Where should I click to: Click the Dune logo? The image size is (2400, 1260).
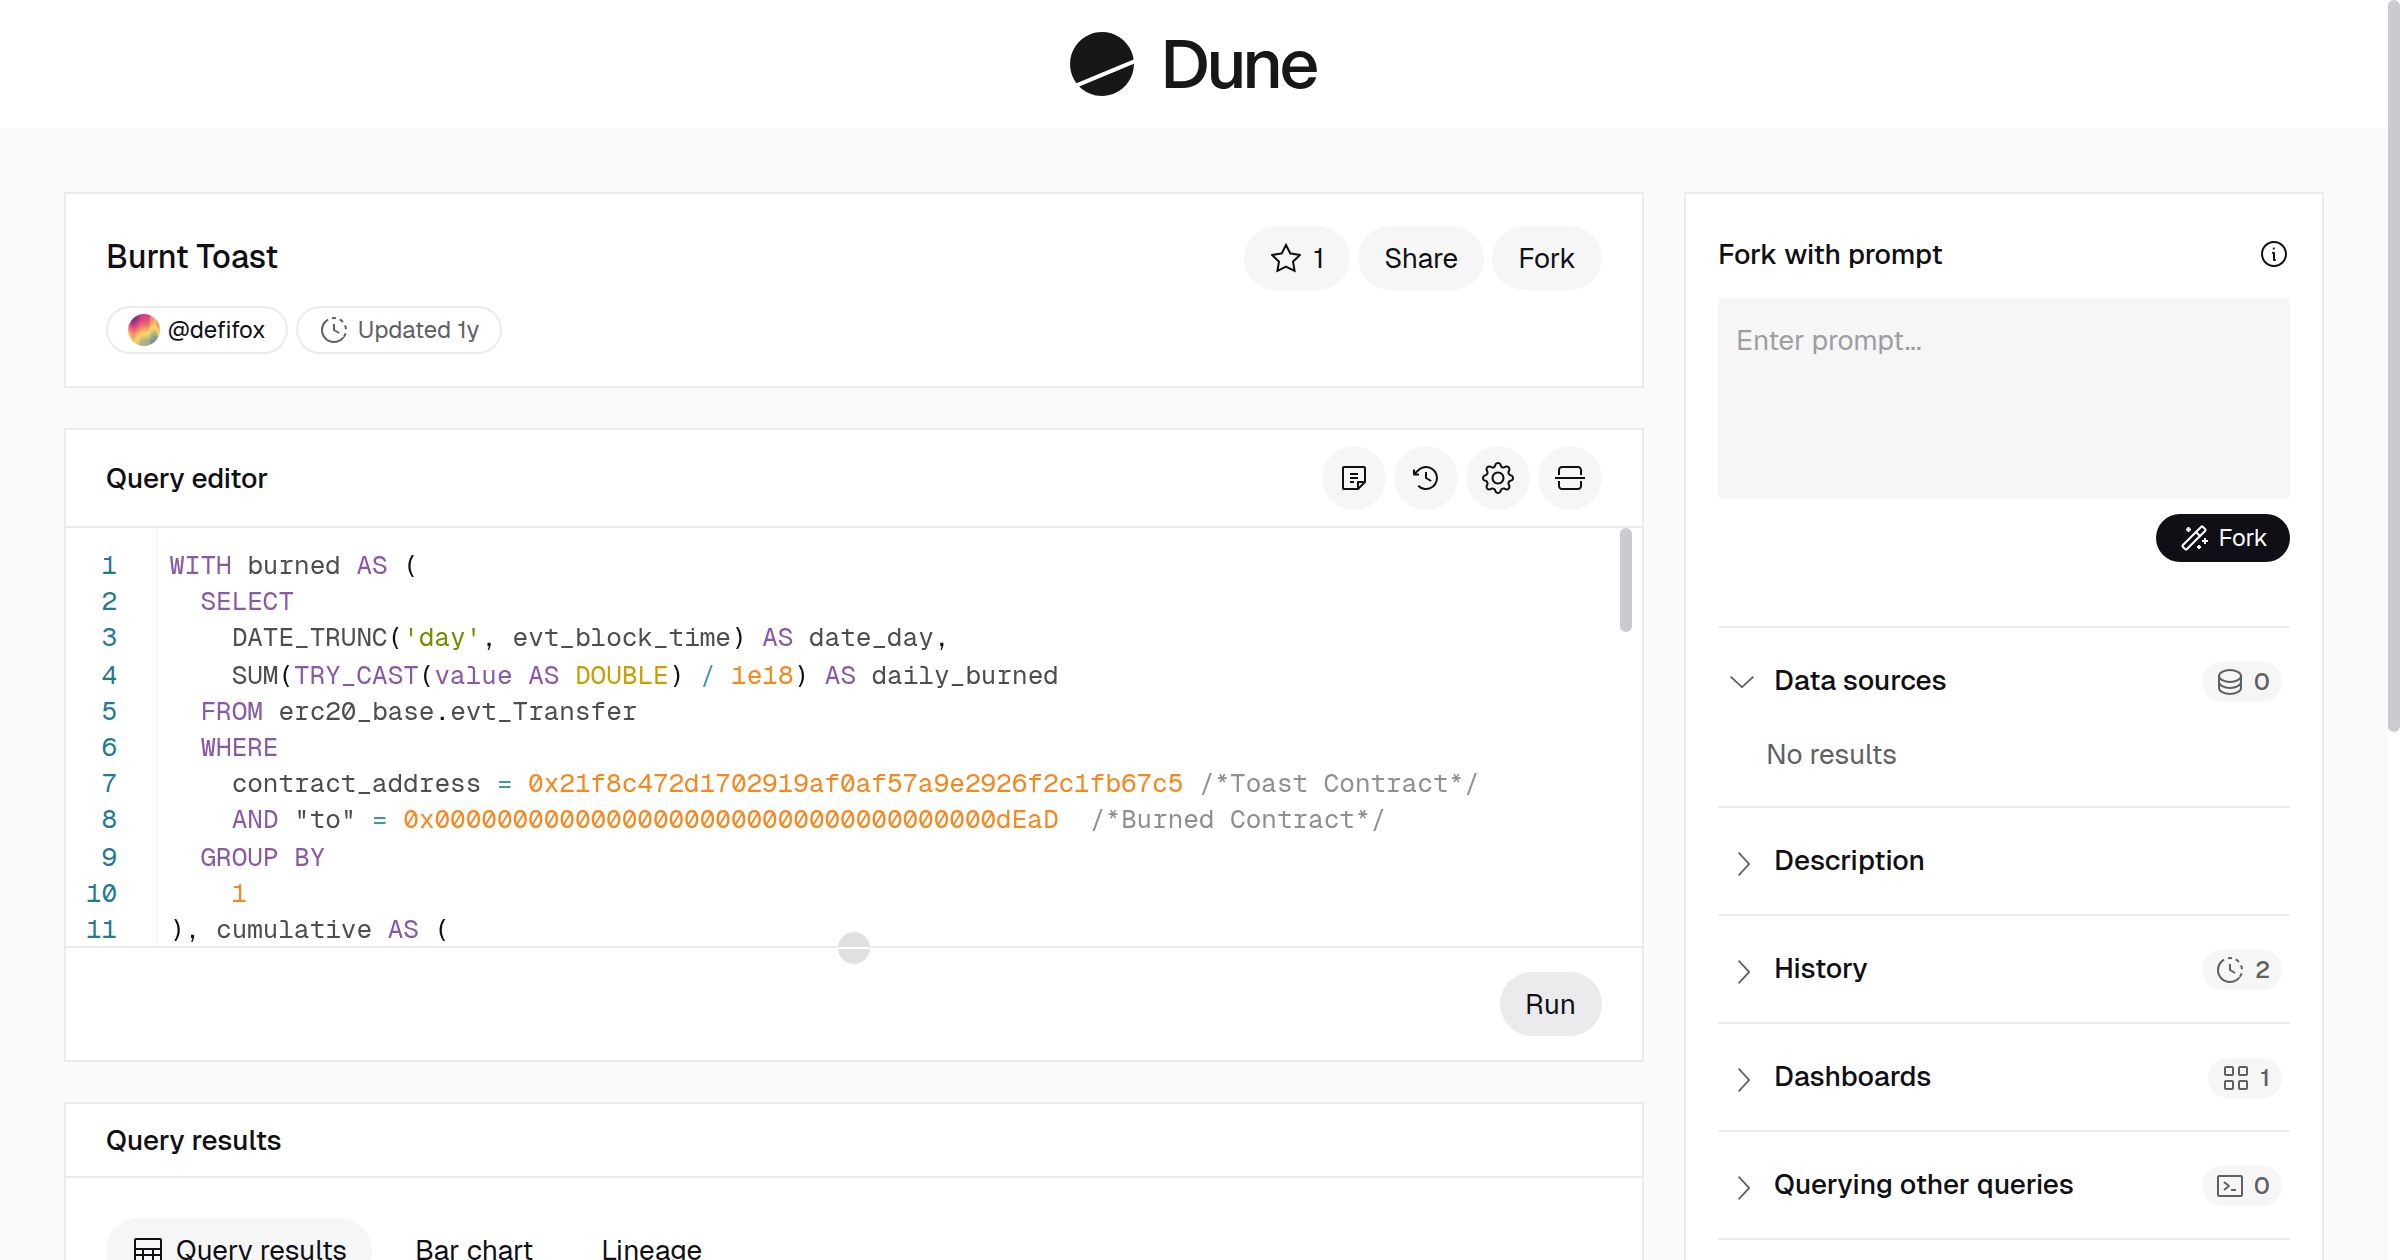1193,65
